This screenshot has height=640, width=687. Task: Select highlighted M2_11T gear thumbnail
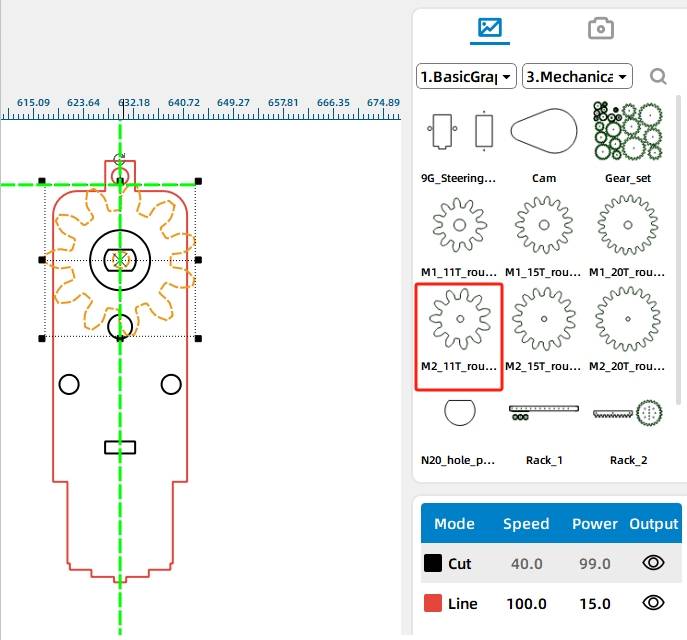(459, 322)
